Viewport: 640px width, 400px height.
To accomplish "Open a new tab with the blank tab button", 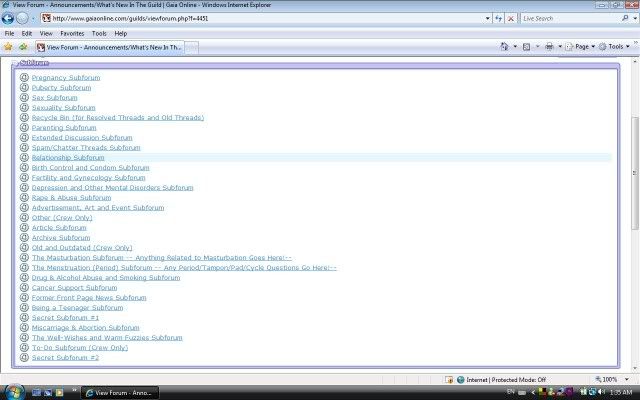I will coord(191,48).
